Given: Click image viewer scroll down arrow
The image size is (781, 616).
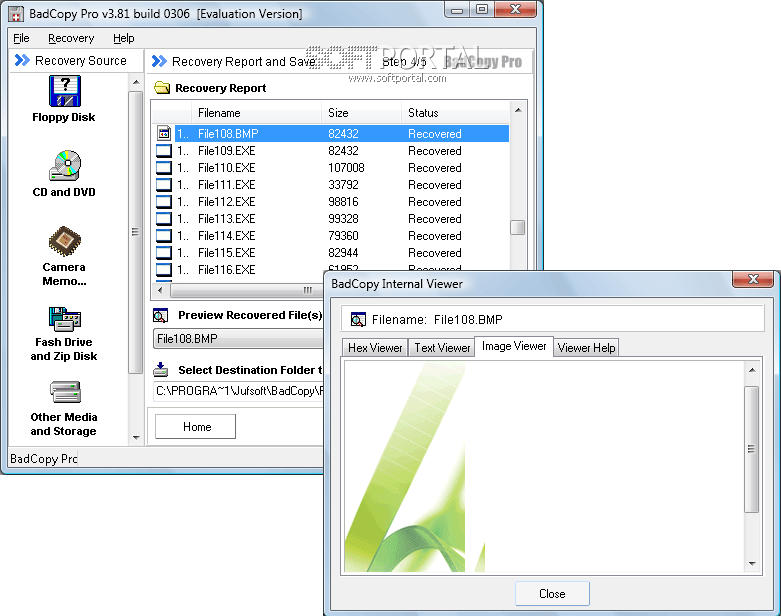Looking at the screenshot, I should pos(752,564).
